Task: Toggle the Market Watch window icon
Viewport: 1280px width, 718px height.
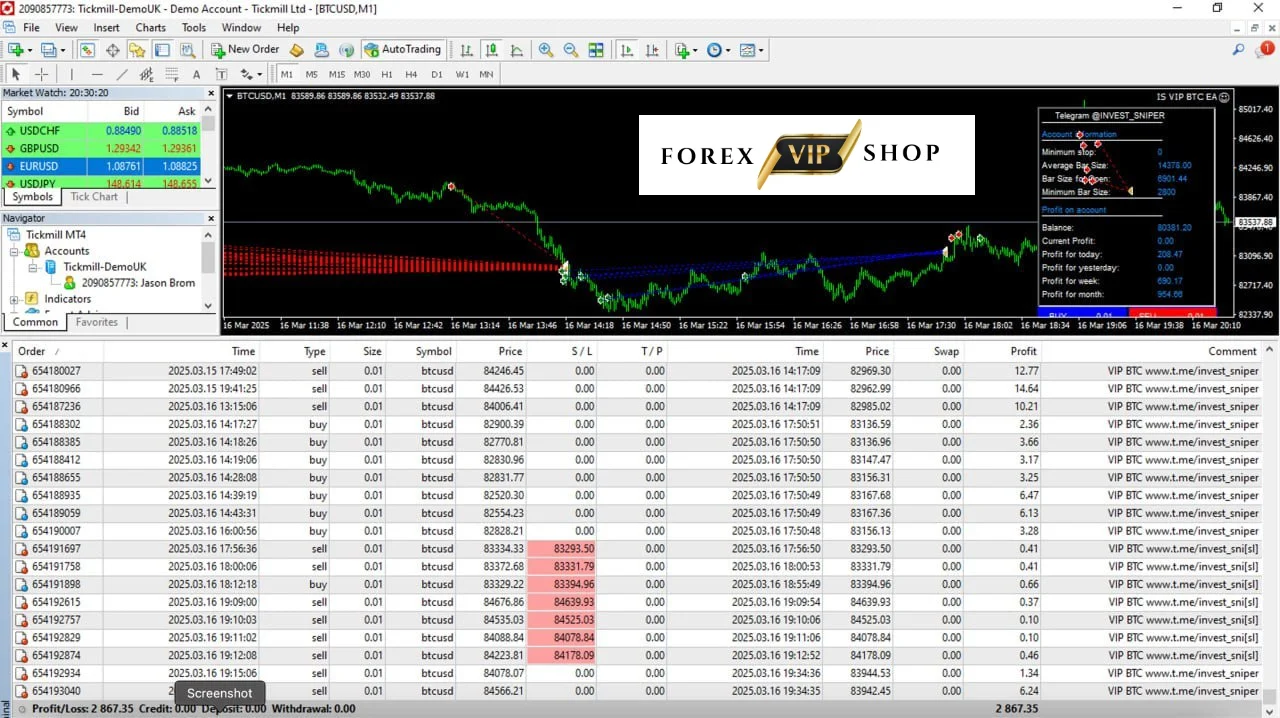Action: pos(87,50)
